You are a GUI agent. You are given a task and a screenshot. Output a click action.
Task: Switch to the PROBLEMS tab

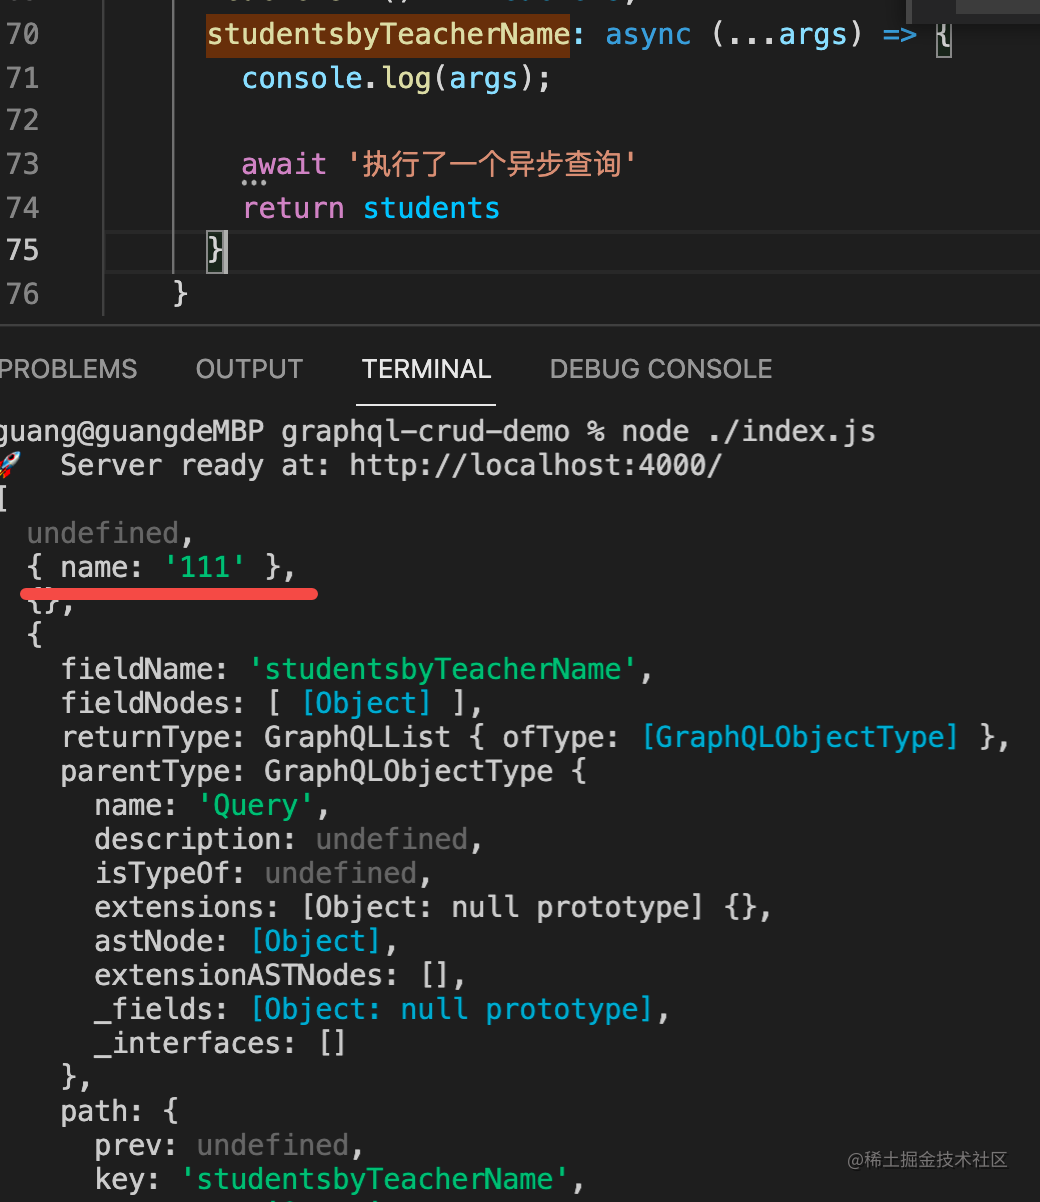tap(68, 369)
